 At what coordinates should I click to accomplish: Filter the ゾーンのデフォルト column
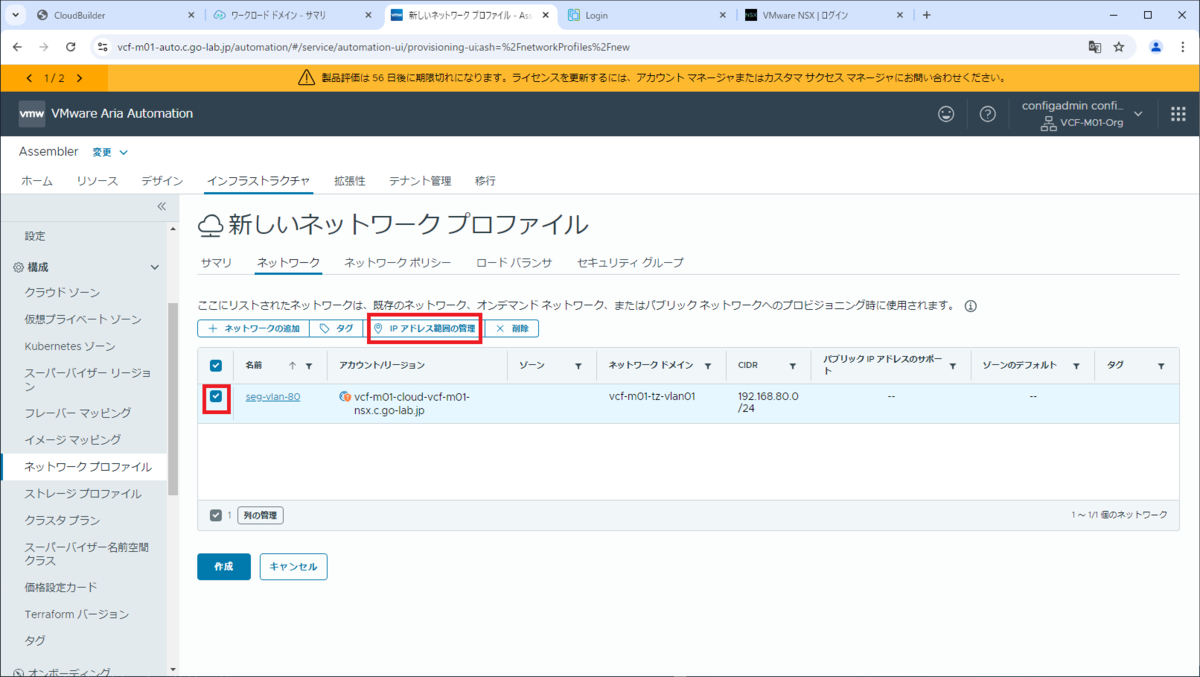(x=1076, y=366)
